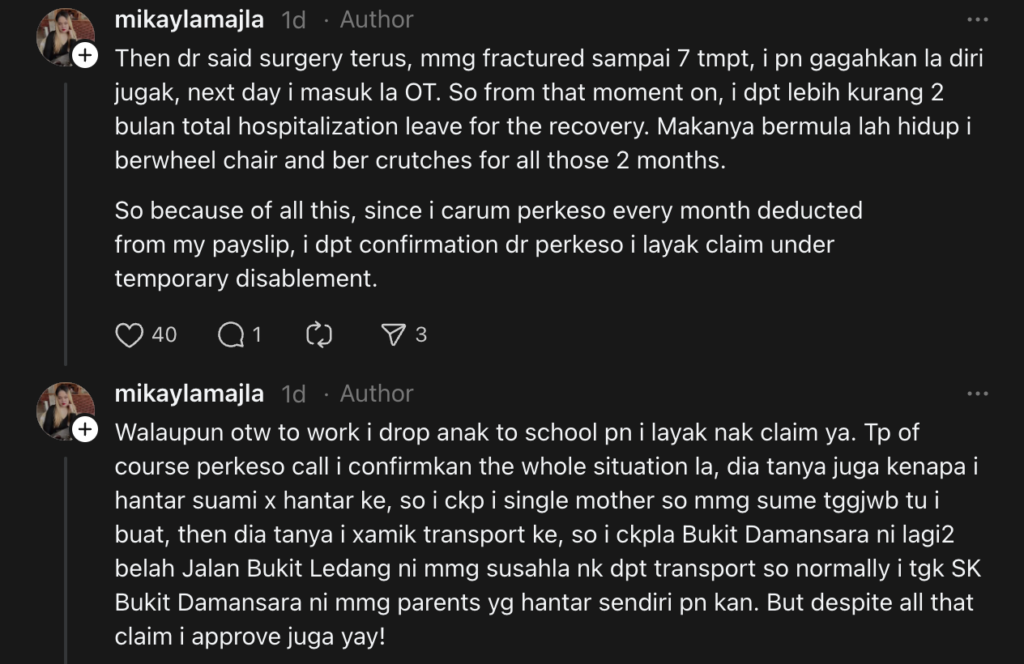Image resolution: width=1024 pixels, height=664 pixels.
Task: Share the first post via paper plane icon
Action: (394, 335)
